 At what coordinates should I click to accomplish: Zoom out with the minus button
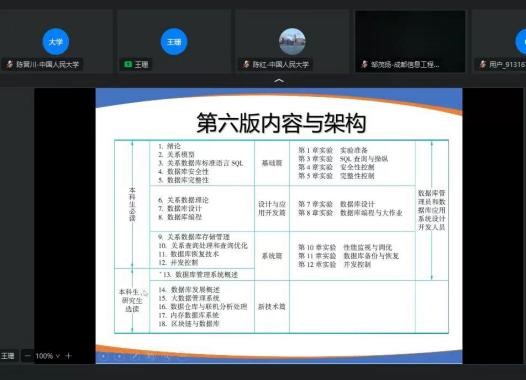point(28,356)
